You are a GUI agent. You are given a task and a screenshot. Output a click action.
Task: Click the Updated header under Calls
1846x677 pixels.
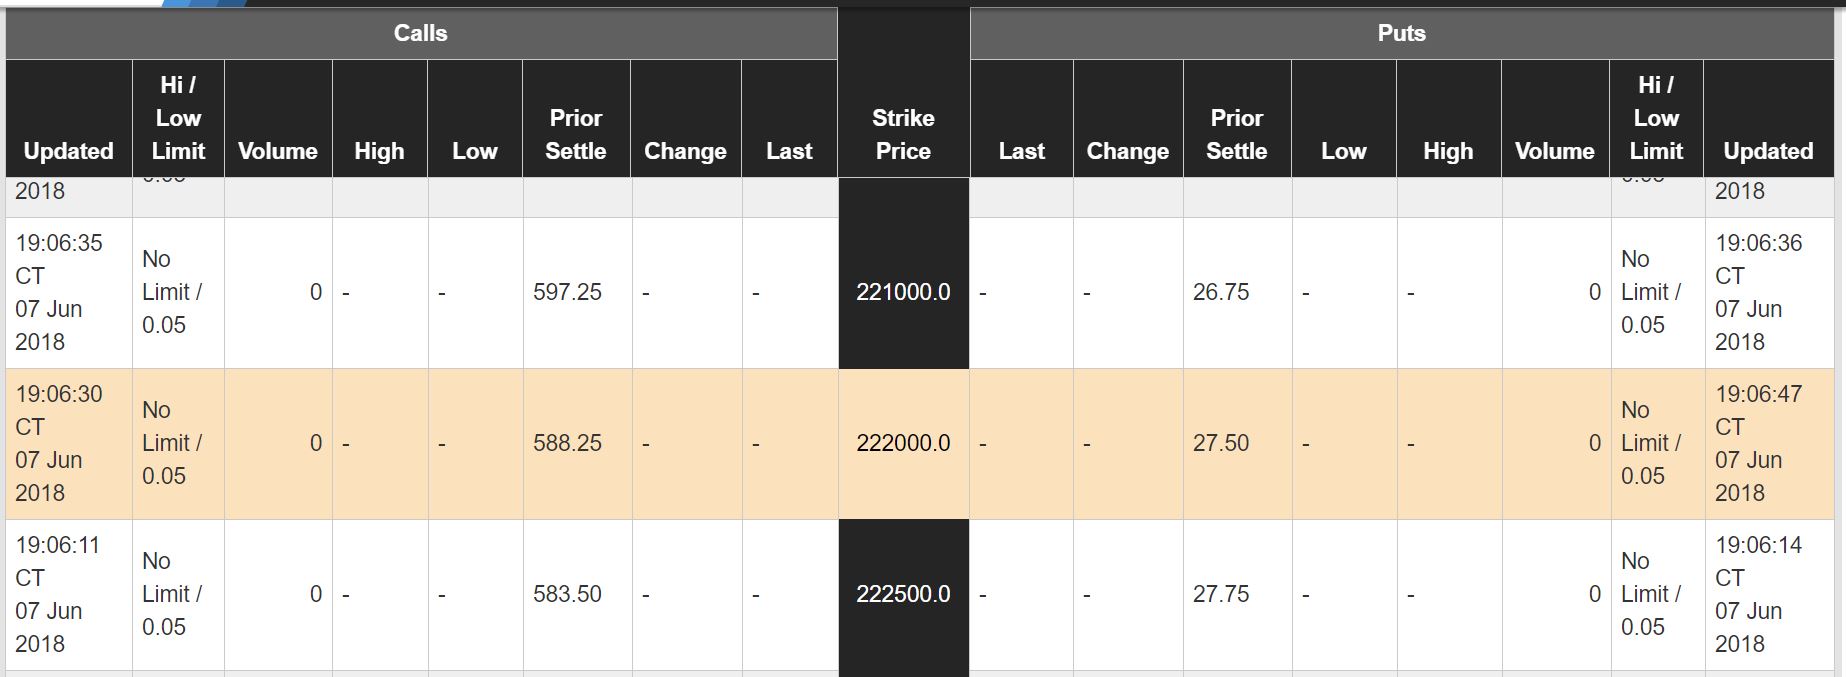click(x=68, y=151)
